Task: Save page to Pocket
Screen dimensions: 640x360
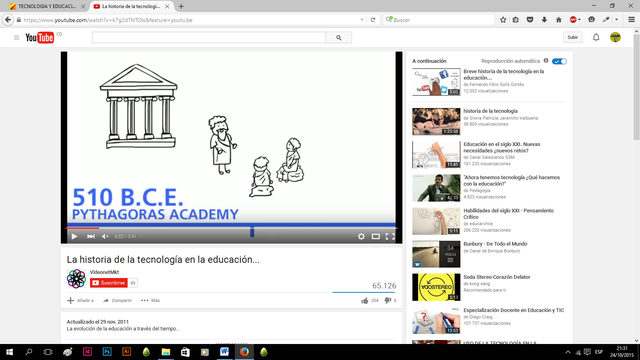Action: coord(530,20)
